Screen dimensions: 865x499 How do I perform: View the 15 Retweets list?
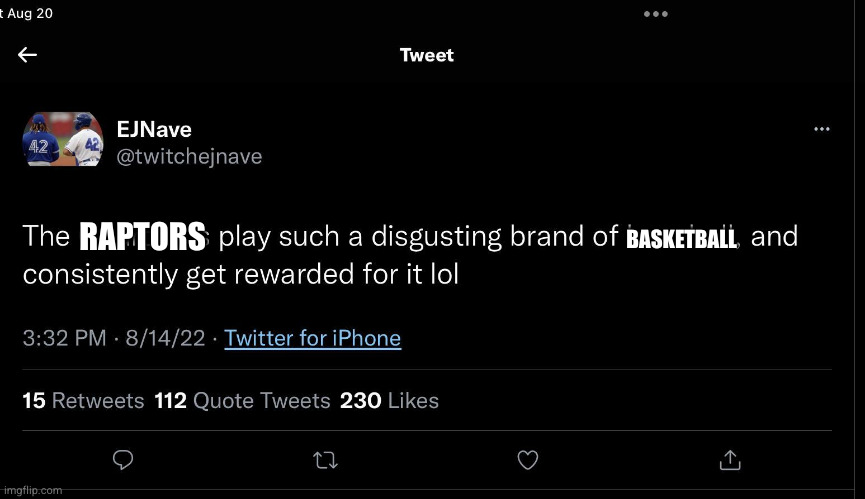(83, 401)
